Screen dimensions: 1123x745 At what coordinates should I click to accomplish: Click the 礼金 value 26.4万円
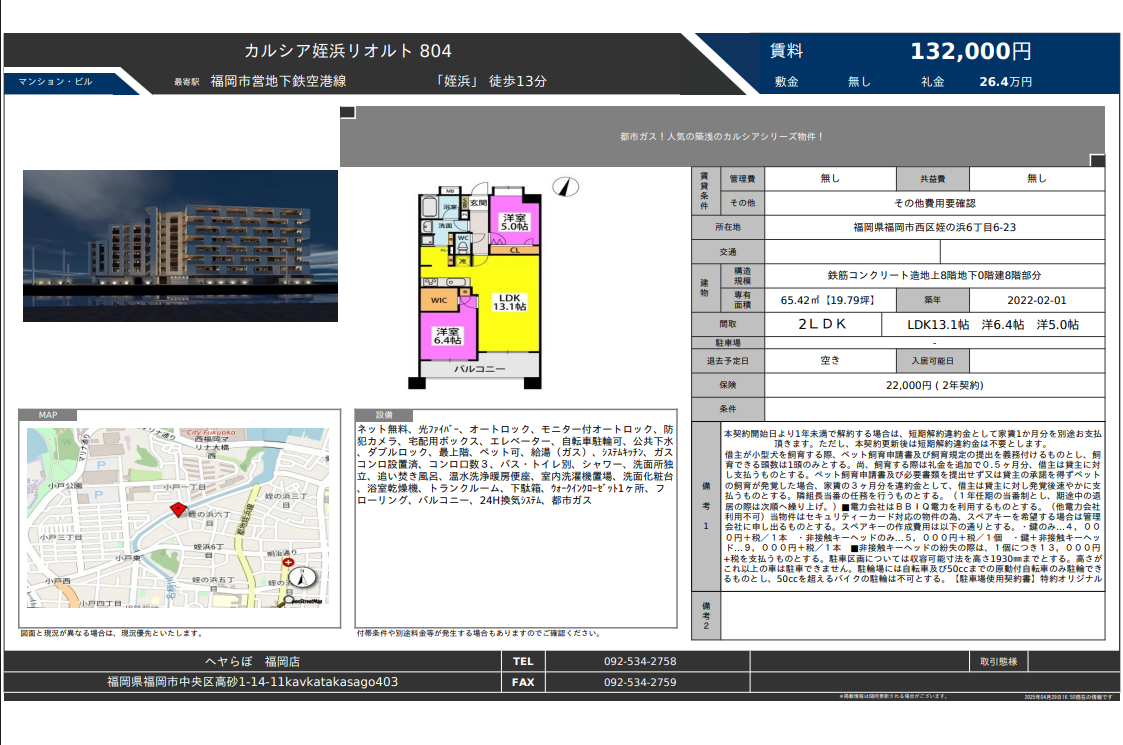click(1006, 82)
